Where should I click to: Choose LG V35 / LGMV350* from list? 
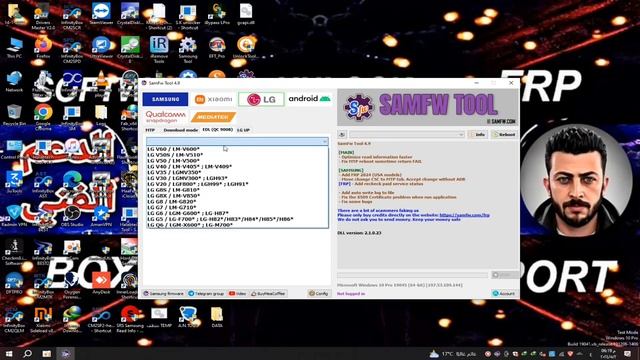coord(237,172)
